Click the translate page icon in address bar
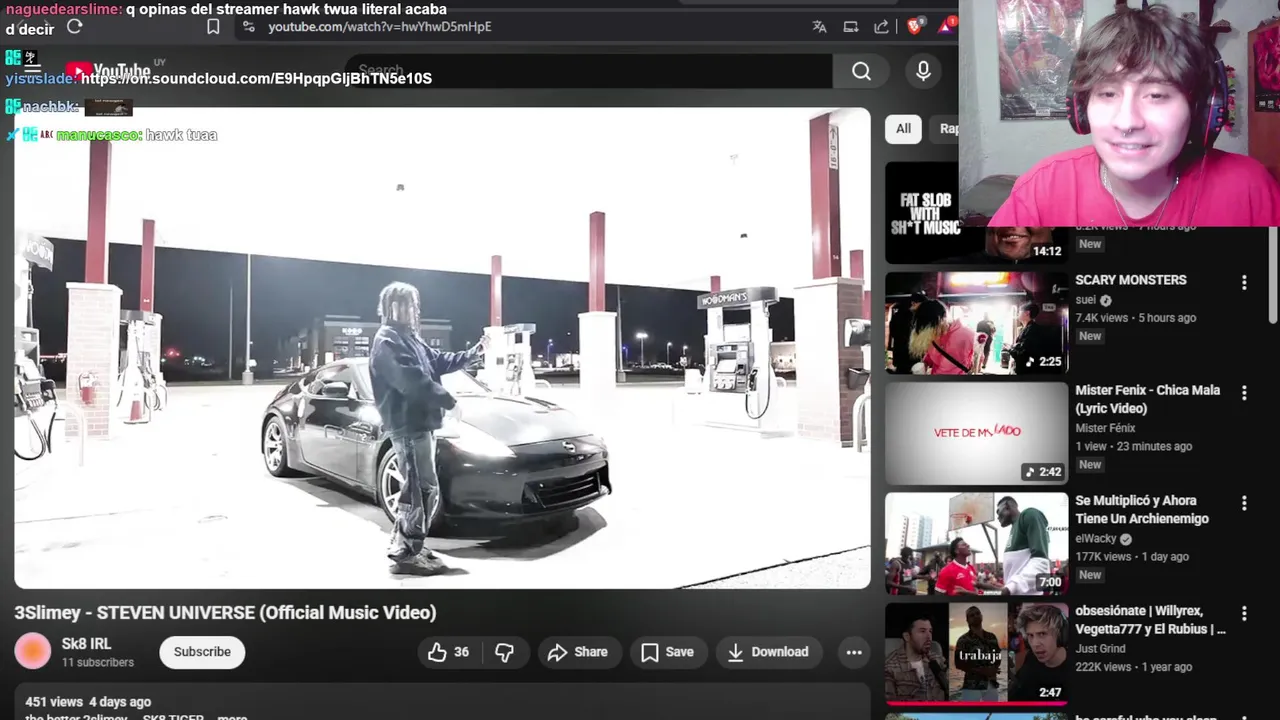The width and height of the screenshot is (1280, 720). tap(819, 27)
